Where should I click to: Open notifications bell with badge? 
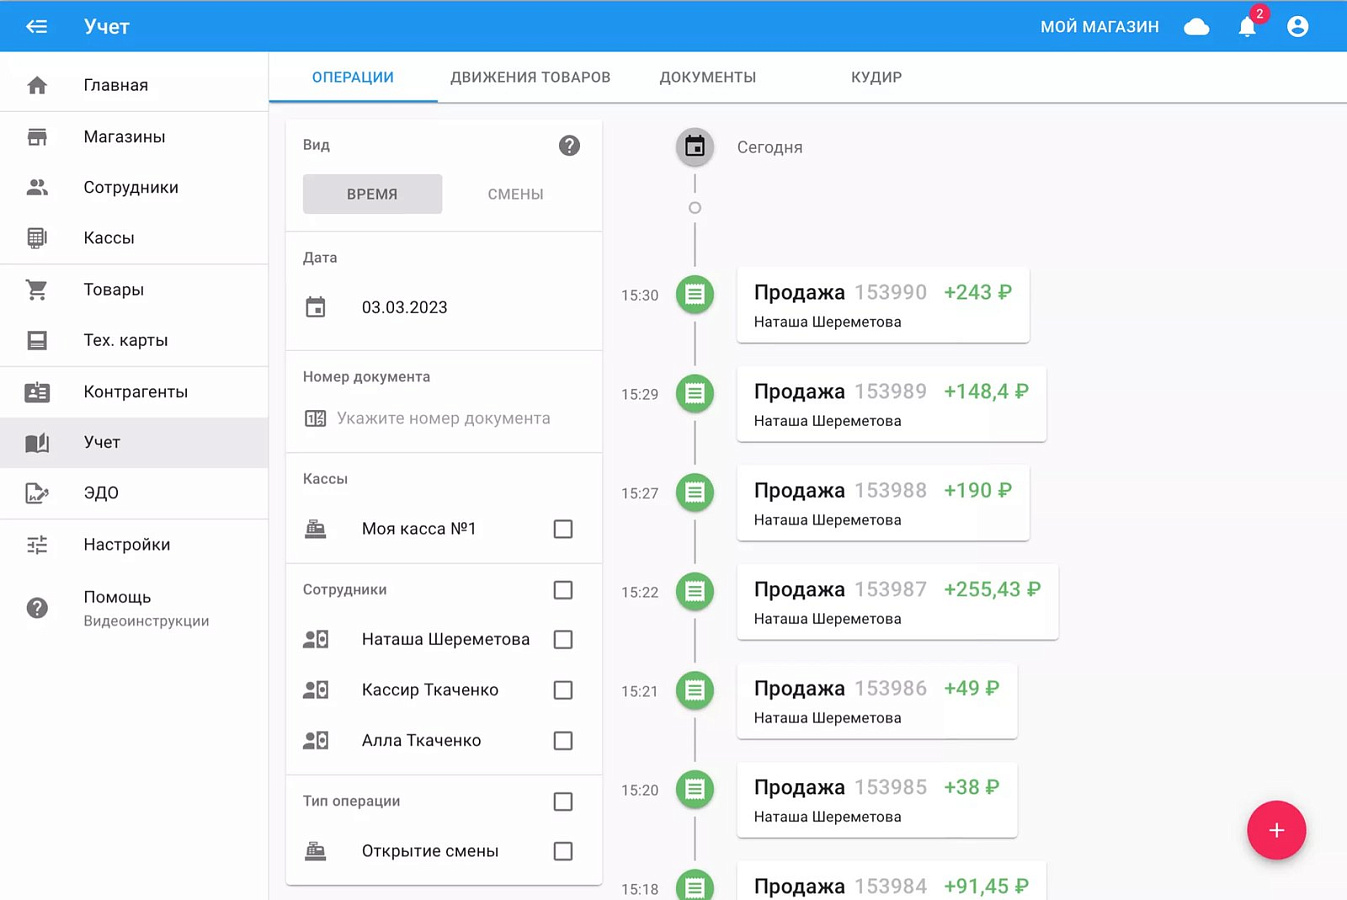click(x=1248, y=27)
